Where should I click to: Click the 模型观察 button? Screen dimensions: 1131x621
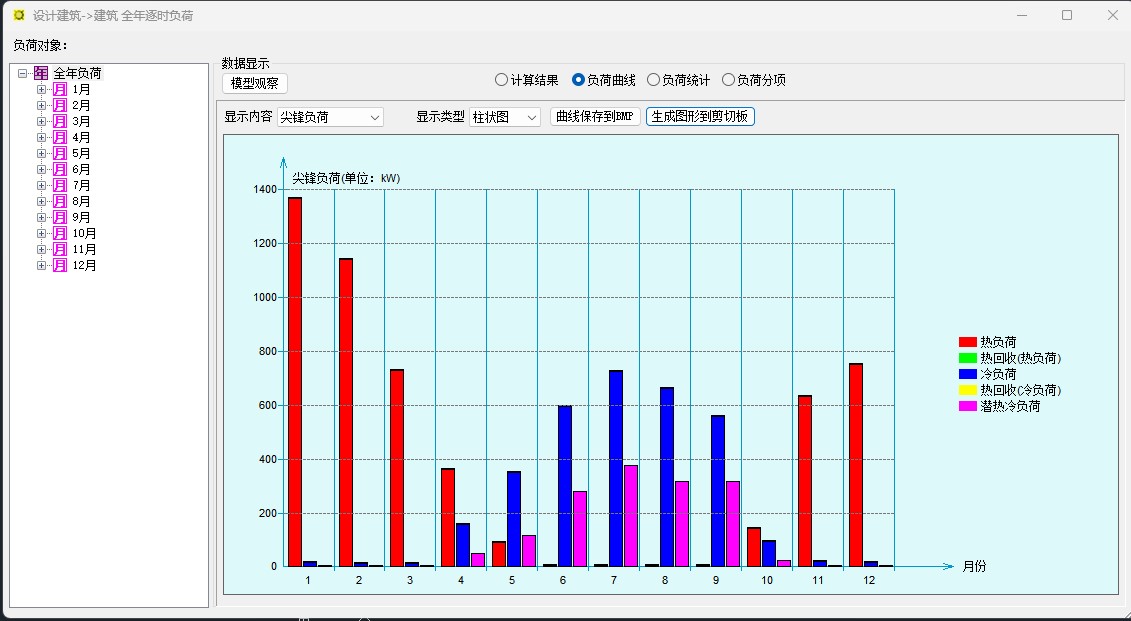click(x=255, y=84)
